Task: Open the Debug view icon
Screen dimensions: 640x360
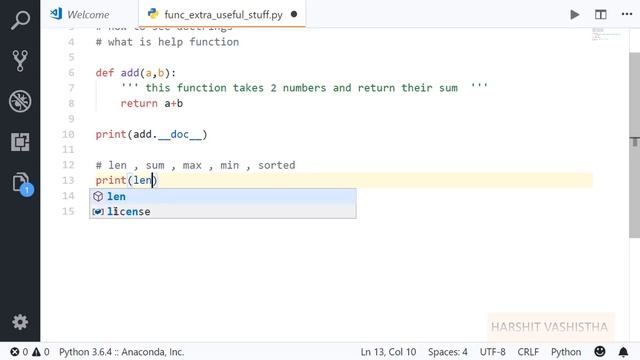Action: (20, 101)
